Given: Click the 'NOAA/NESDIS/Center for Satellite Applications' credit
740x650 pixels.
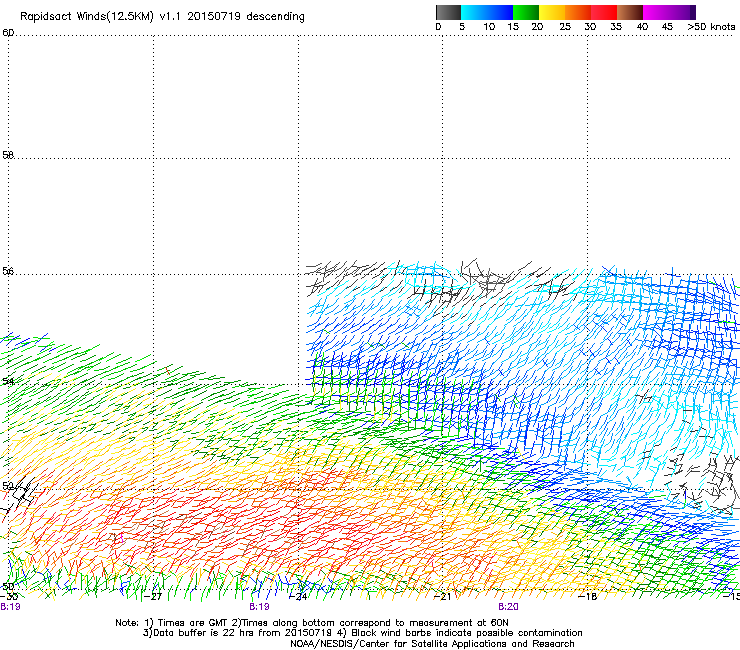Looking at the screenshot, I should [432, 644].
